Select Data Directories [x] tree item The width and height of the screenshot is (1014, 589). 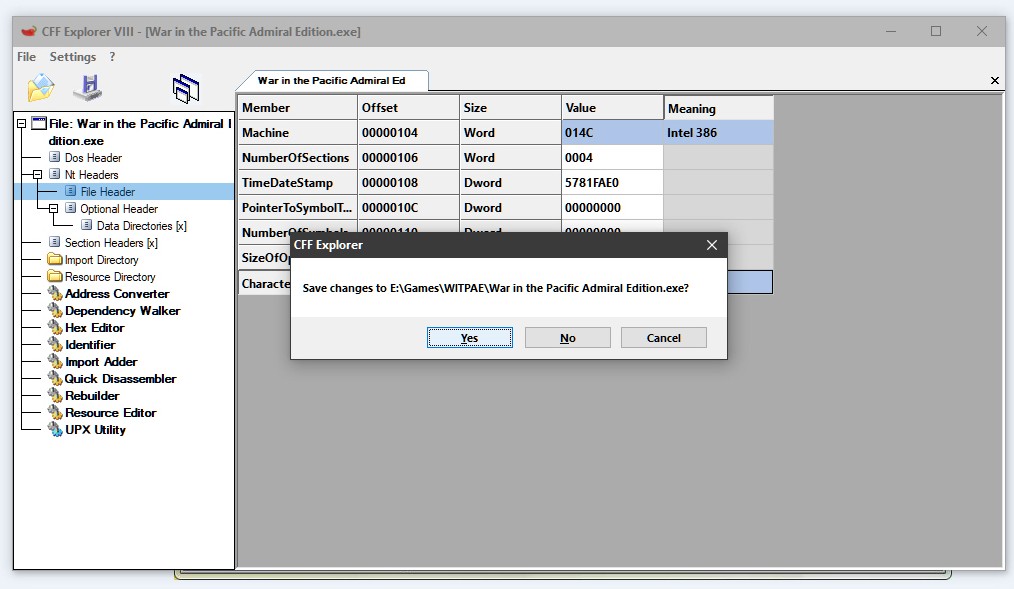142,226
